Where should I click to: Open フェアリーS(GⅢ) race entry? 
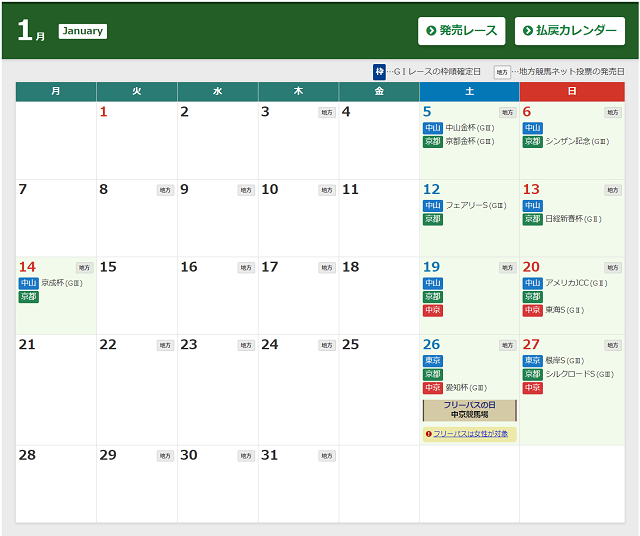coord(476,206)
